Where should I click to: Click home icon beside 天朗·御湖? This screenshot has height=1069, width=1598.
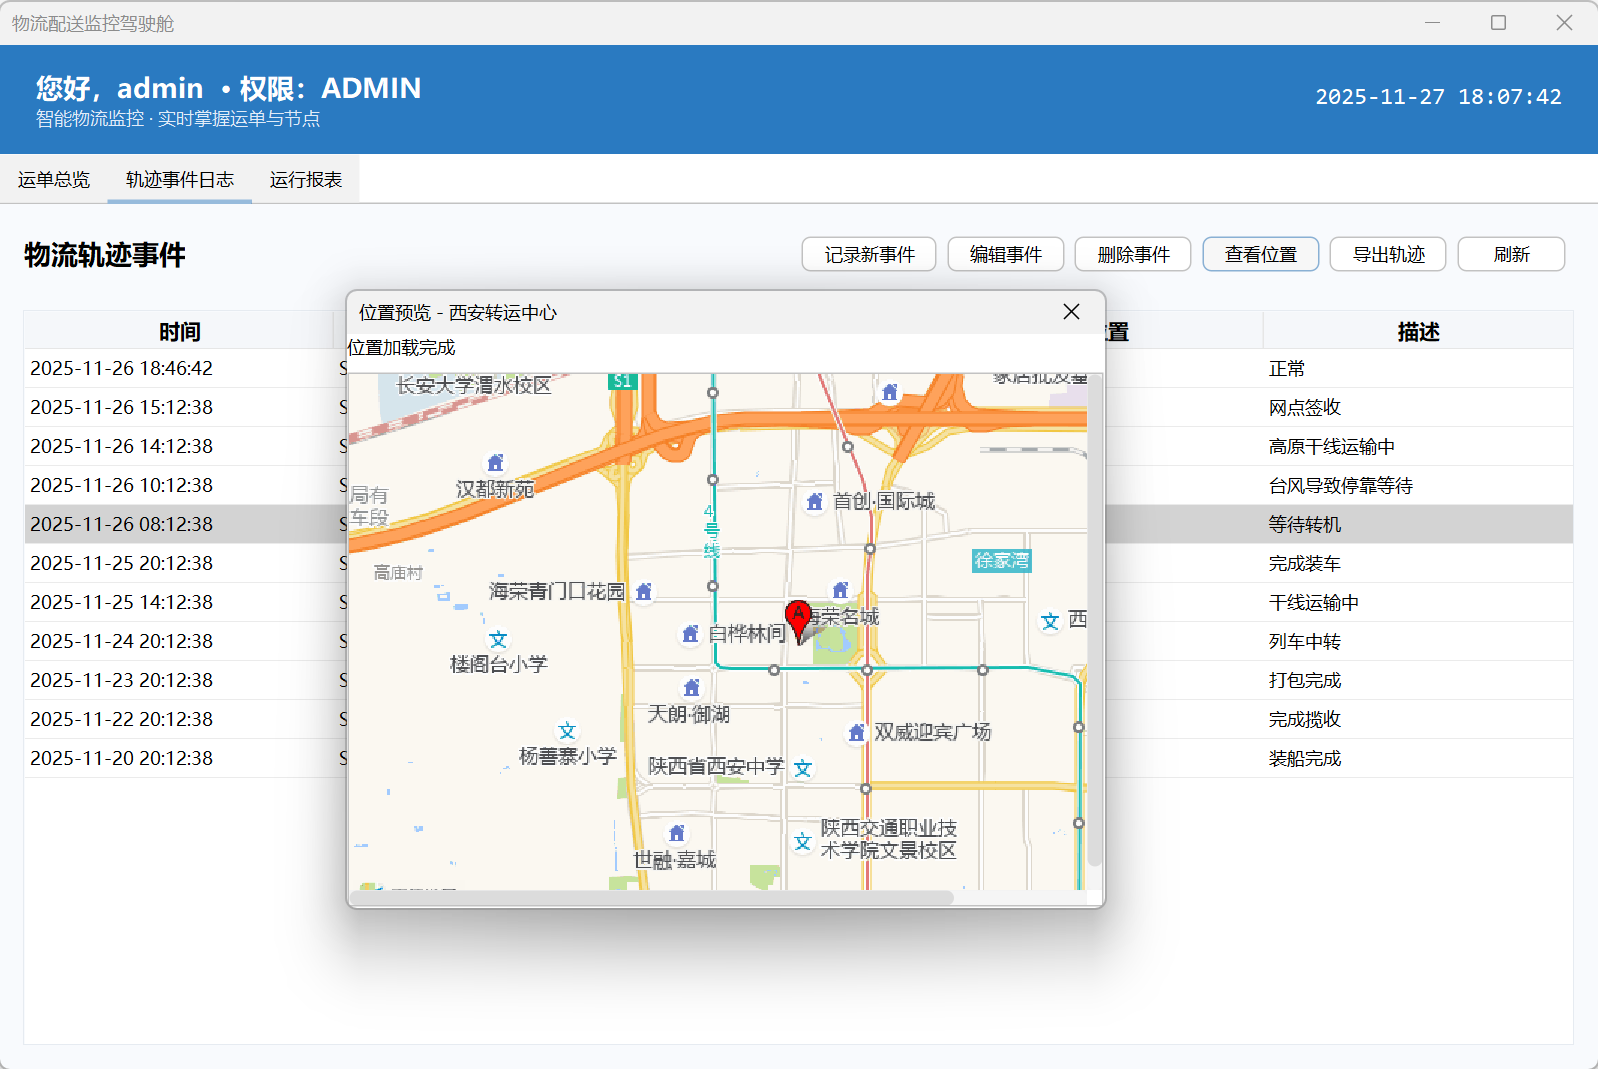point(691,688)
